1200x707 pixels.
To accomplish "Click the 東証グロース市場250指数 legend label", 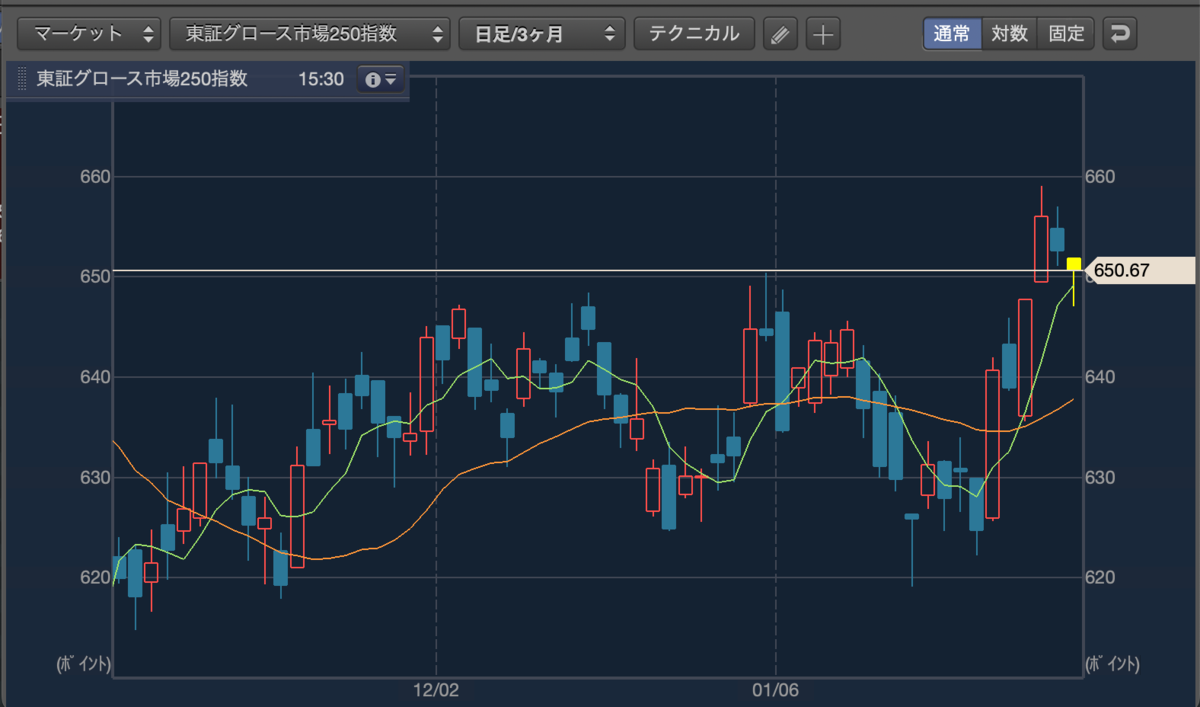I will [142, 79].
